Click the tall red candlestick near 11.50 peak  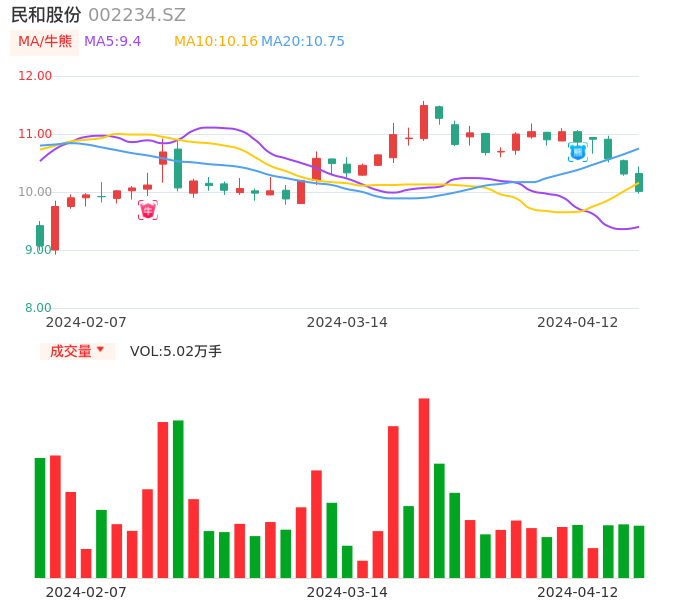tap(424, 122)
